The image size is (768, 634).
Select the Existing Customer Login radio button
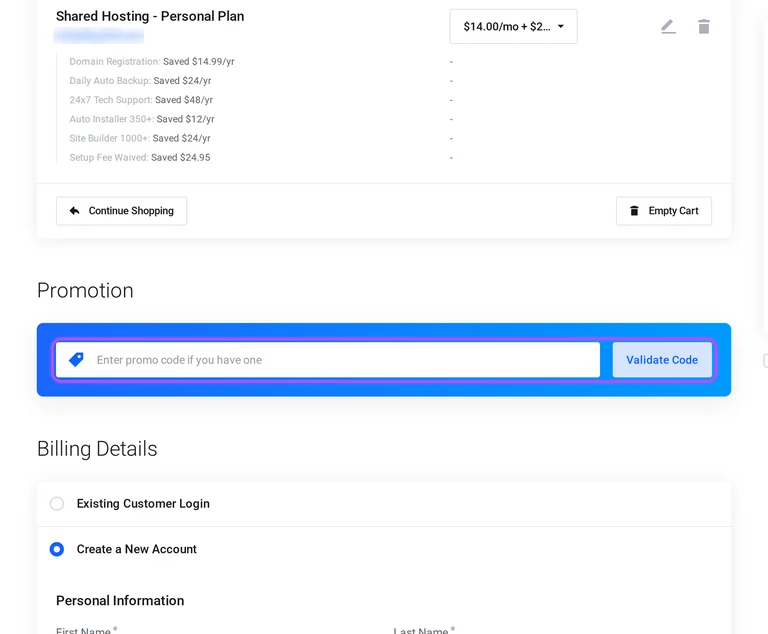point(57,504)
